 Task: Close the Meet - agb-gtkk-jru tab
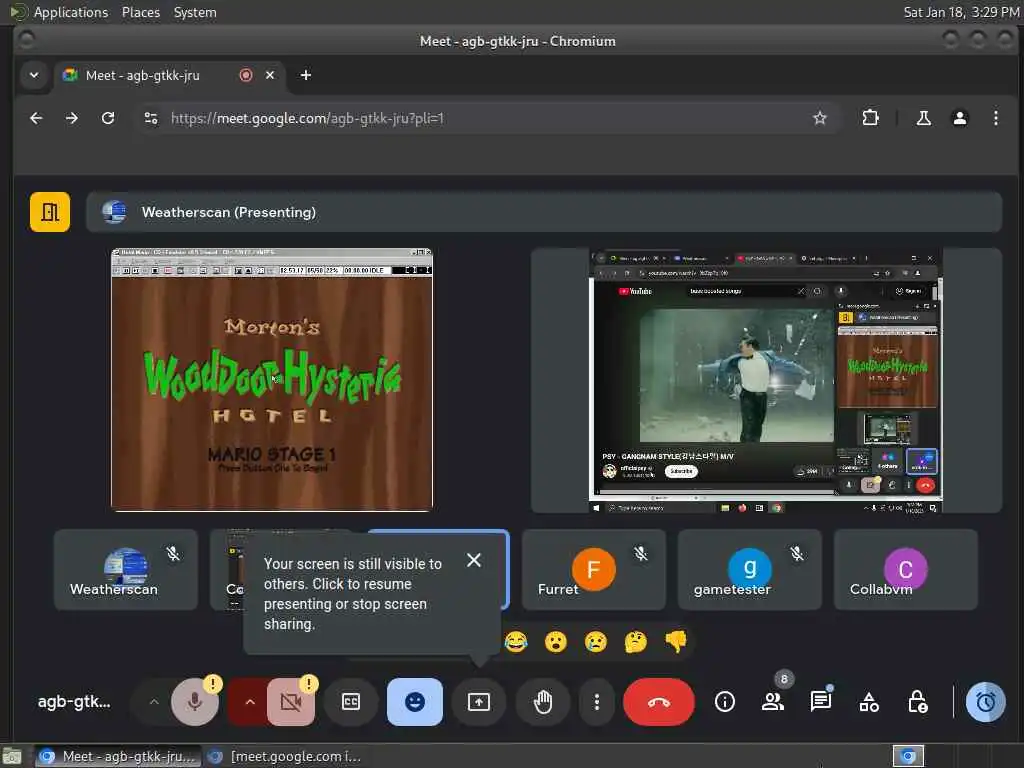(x=270, y=75)
